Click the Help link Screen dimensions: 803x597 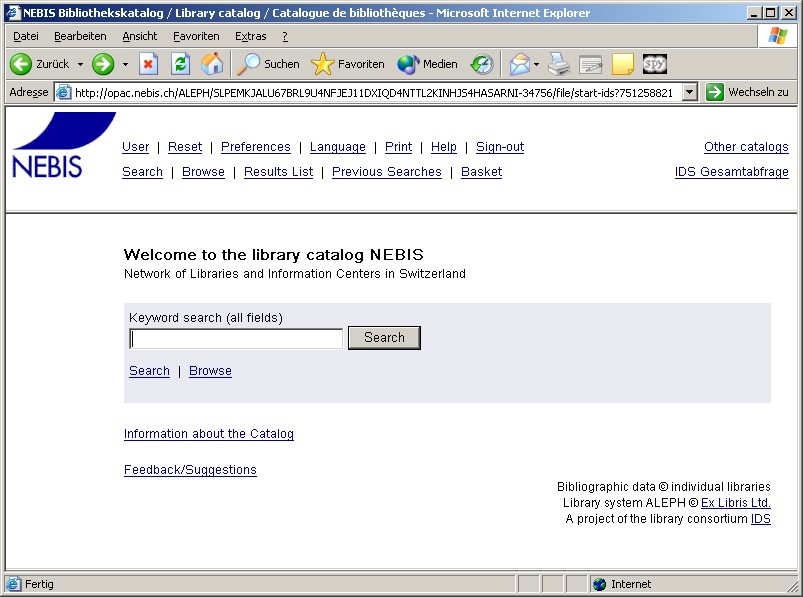(443, 147)
